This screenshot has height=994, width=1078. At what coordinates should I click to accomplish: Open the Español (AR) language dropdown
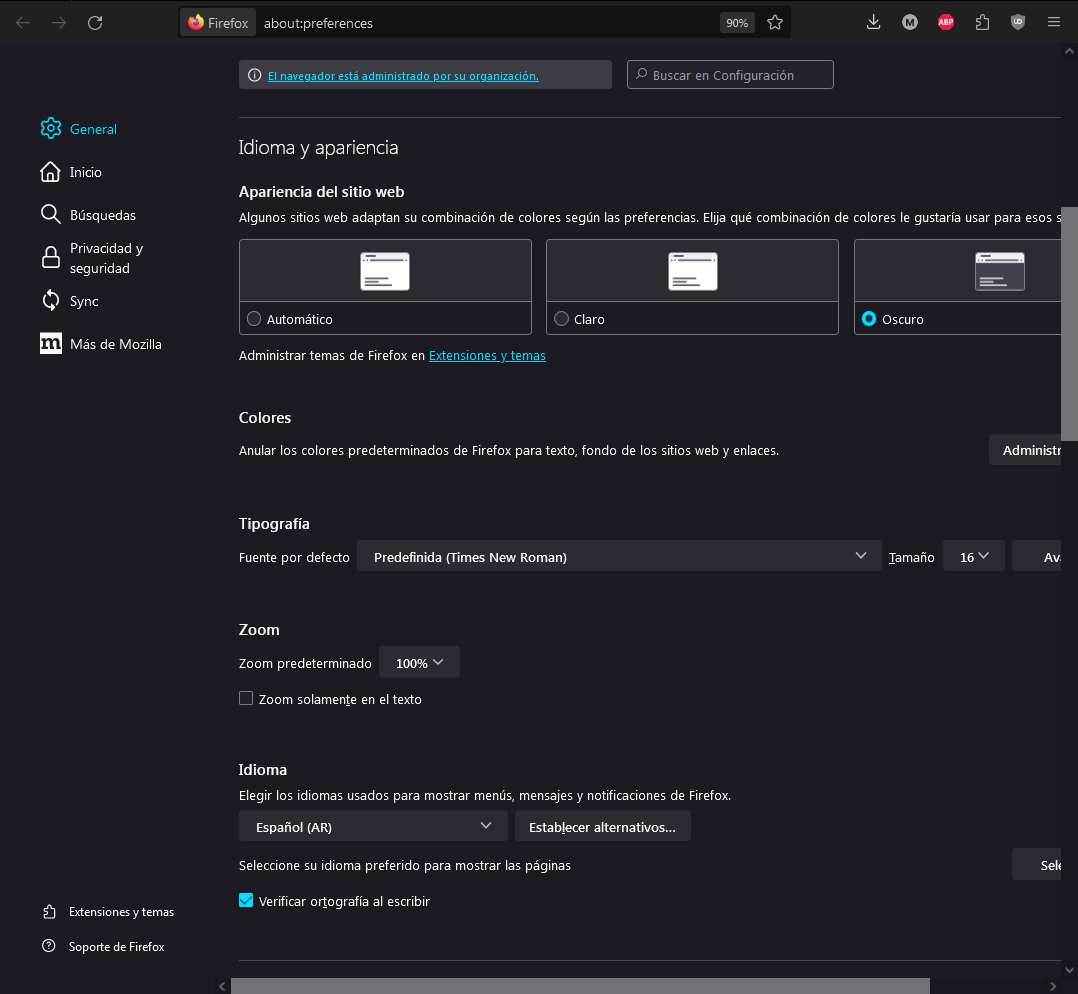[373, 827]
